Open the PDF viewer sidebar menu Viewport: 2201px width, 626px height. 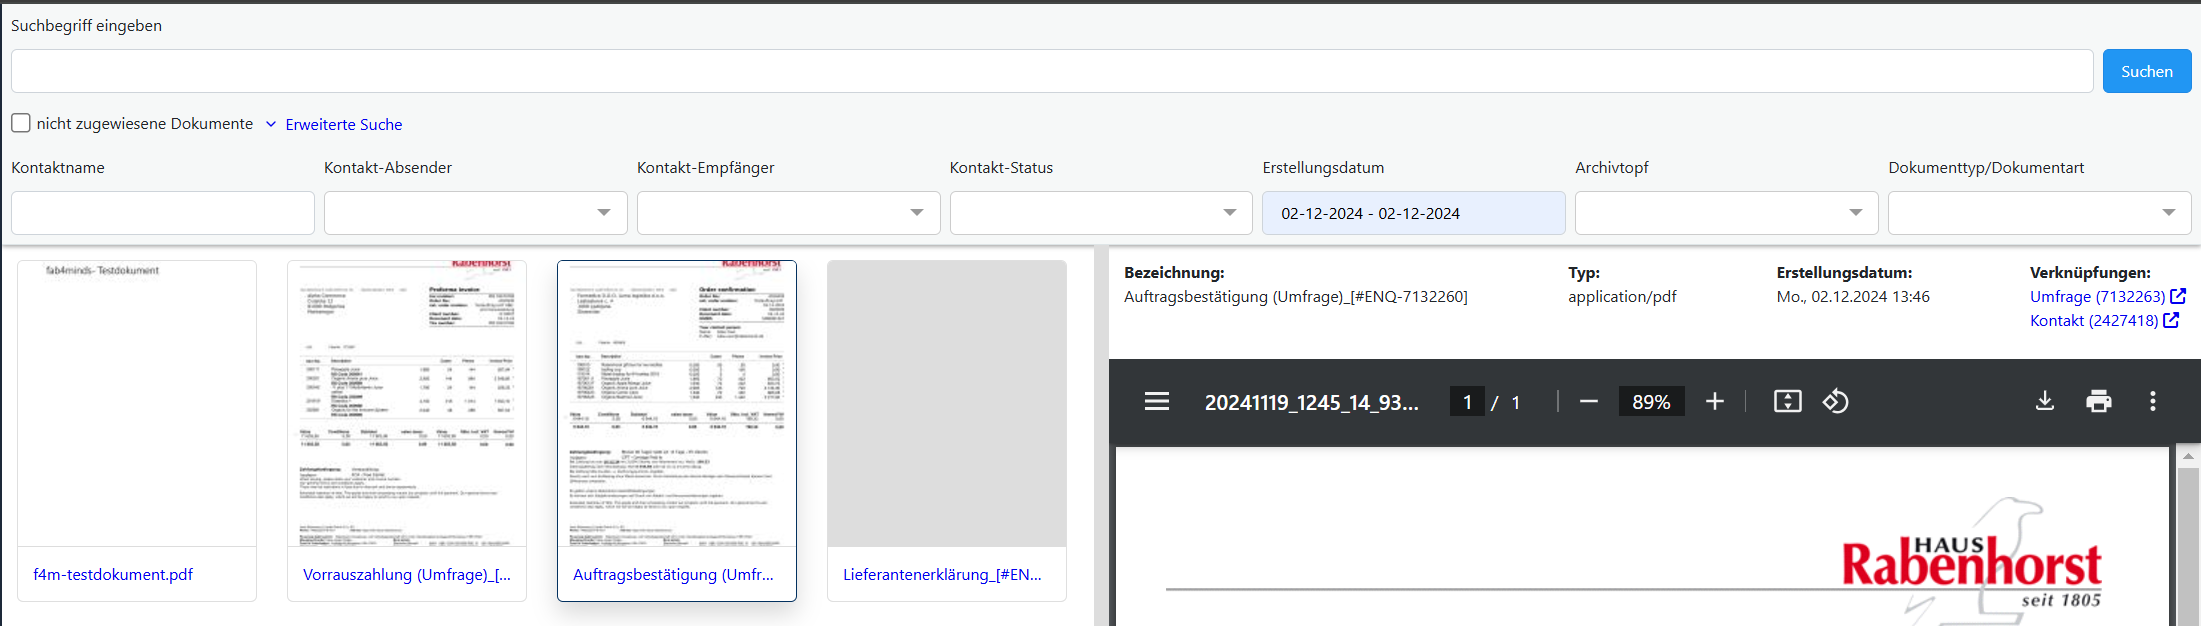point(1156,402)
